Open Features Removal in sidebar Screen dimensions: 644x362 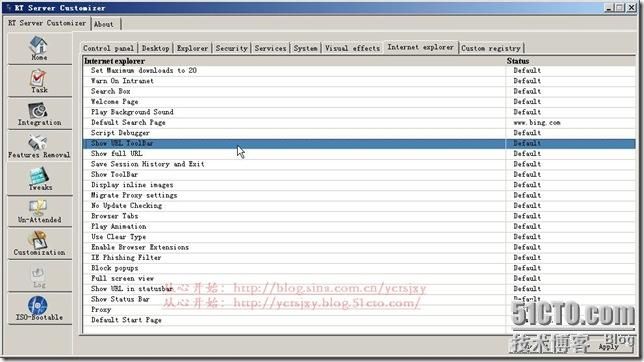pyautogui.click(x=39, y=146)
